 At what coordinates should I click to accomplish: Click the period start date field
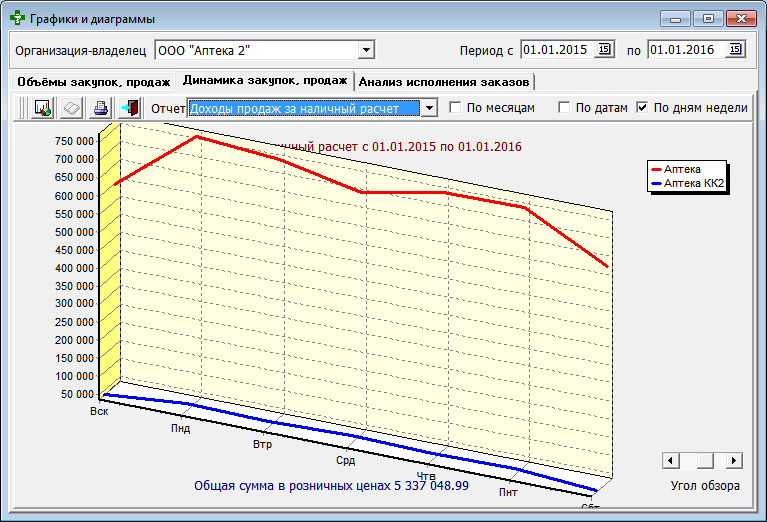[556, 49]
